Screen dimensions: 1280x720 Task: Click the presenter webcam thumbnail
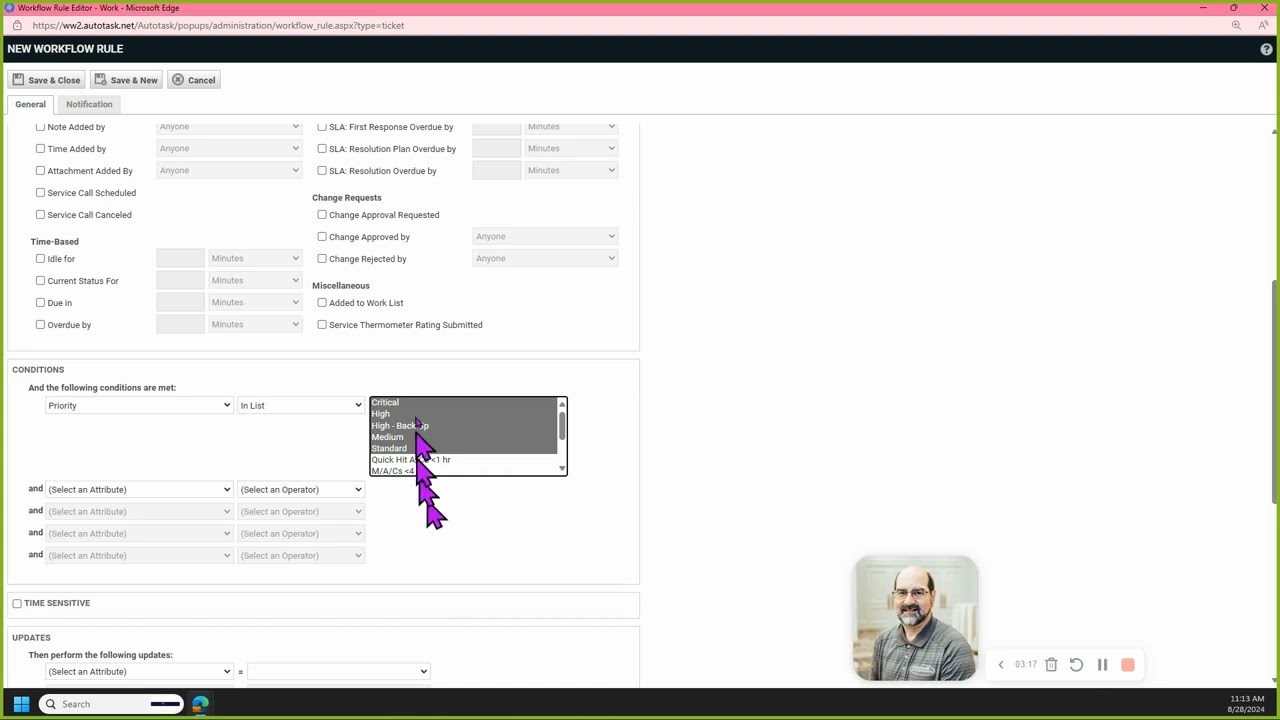point(916,618)
